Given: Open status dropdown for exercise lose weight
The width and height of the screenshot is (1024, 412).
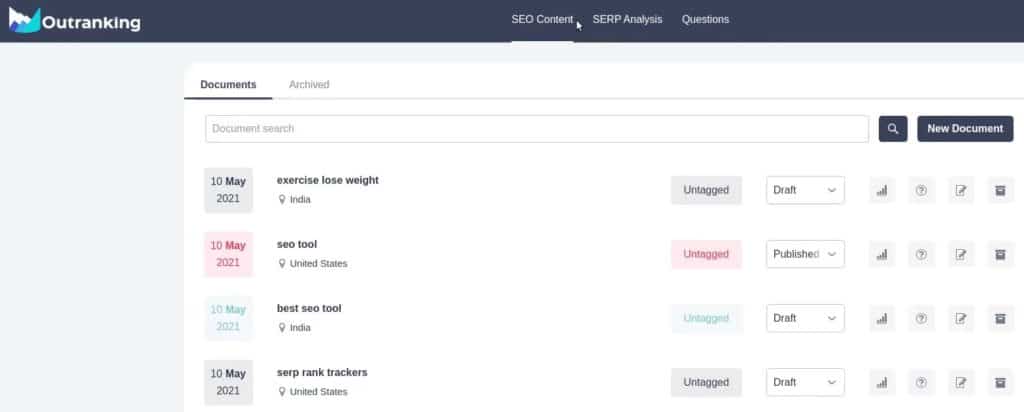Looking at the screenshot, I should (805, 190).
